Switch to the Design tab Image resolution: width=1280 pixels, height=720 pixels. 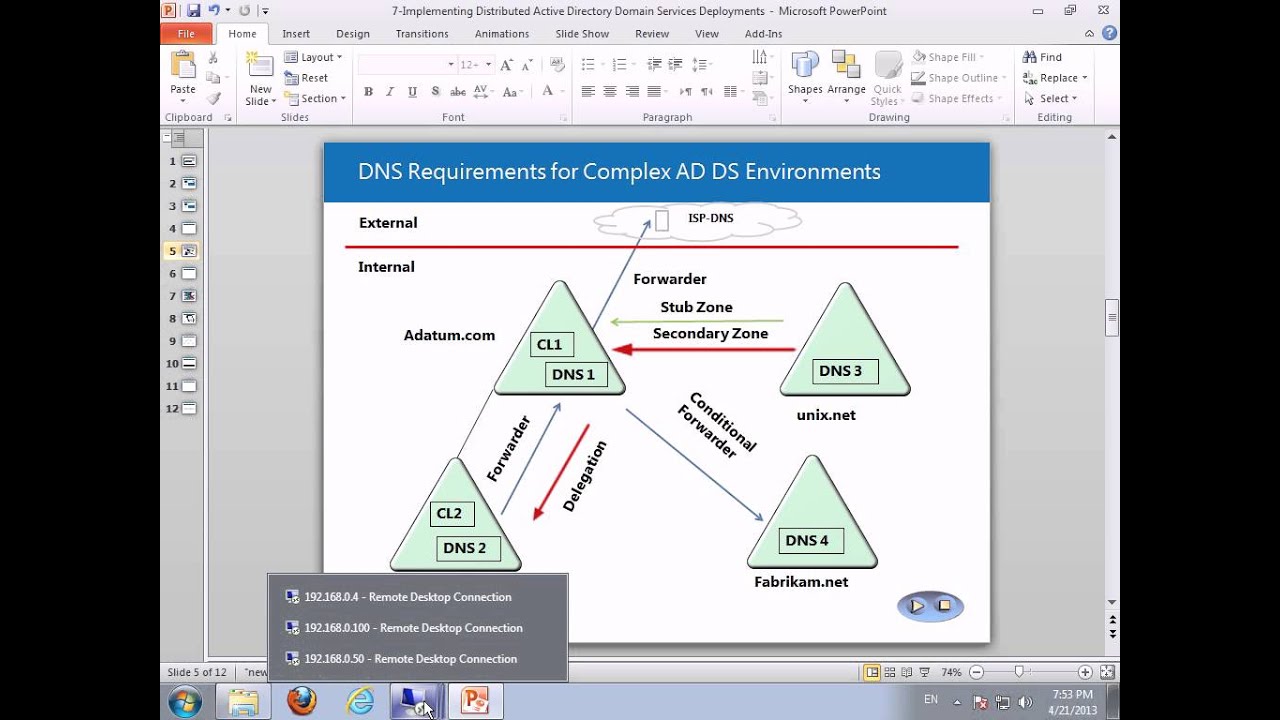tap(352, 33)
